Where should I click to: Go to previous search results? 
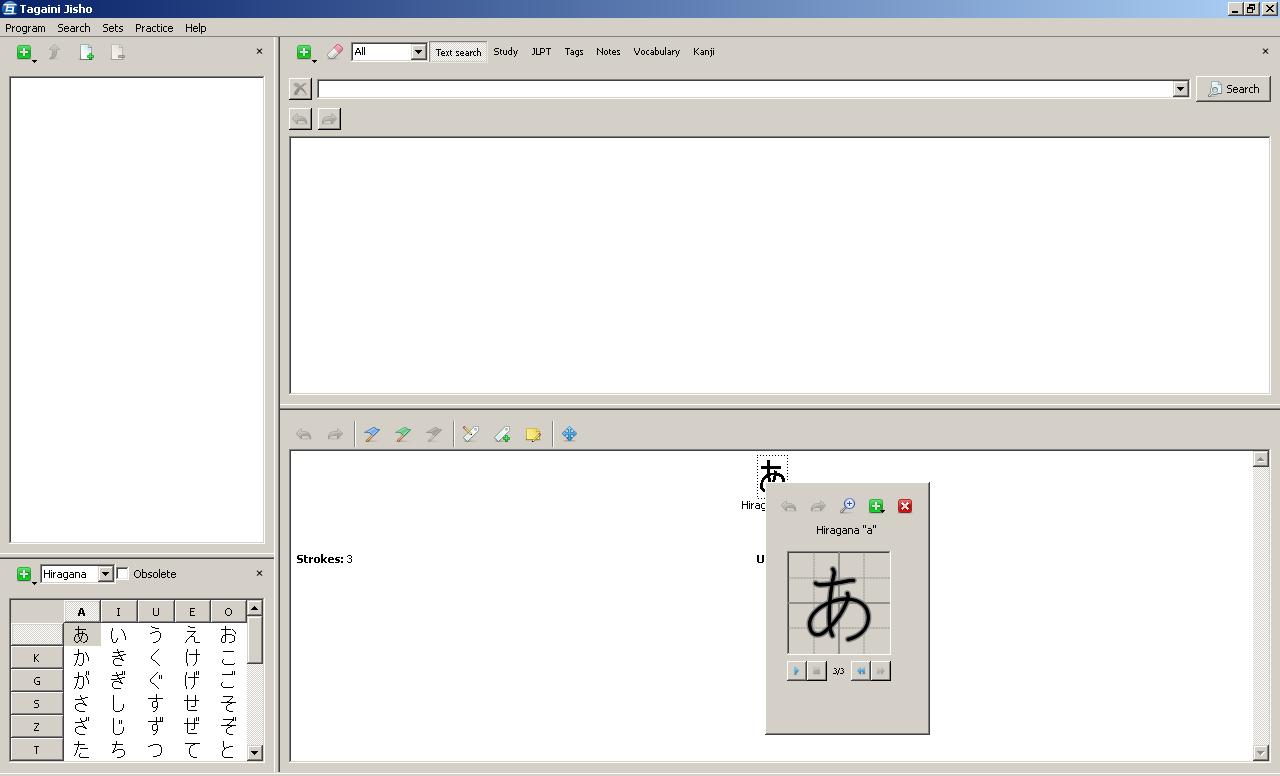(x=300, y=120)
